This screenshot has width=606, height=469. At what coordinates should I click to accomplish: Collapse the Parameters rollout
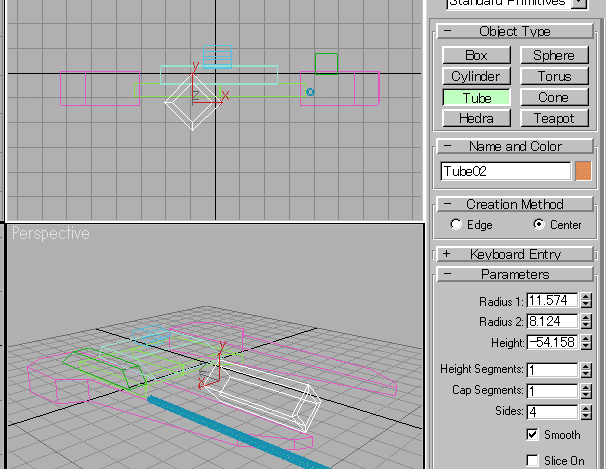click(515, 274)
